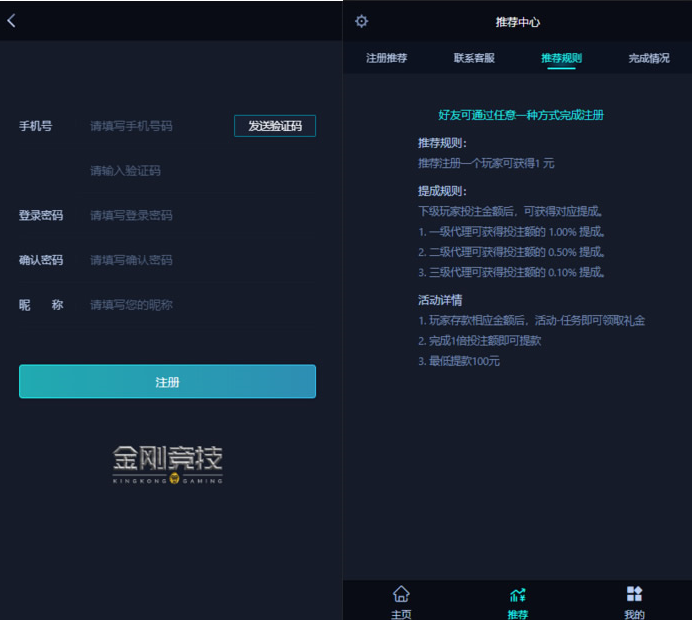Screen dimensions: 692x620
Task: Click the 确认密码 field label
Action: (x=41, y=260)
